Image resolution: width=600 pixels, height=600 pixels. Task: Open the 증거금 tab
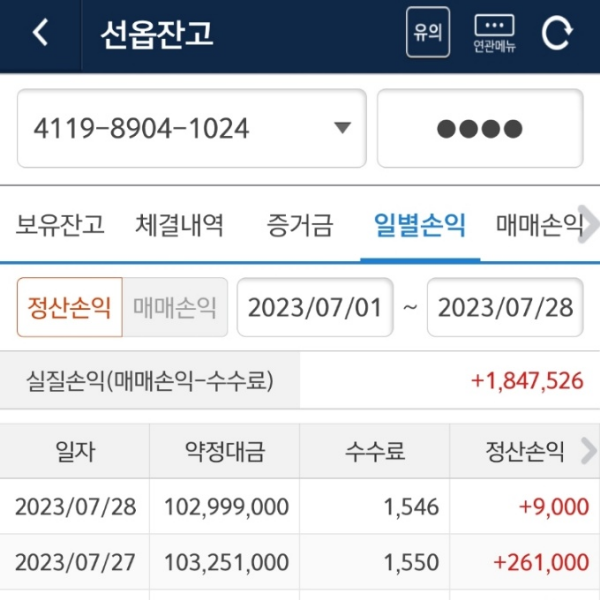pos(300,225)
